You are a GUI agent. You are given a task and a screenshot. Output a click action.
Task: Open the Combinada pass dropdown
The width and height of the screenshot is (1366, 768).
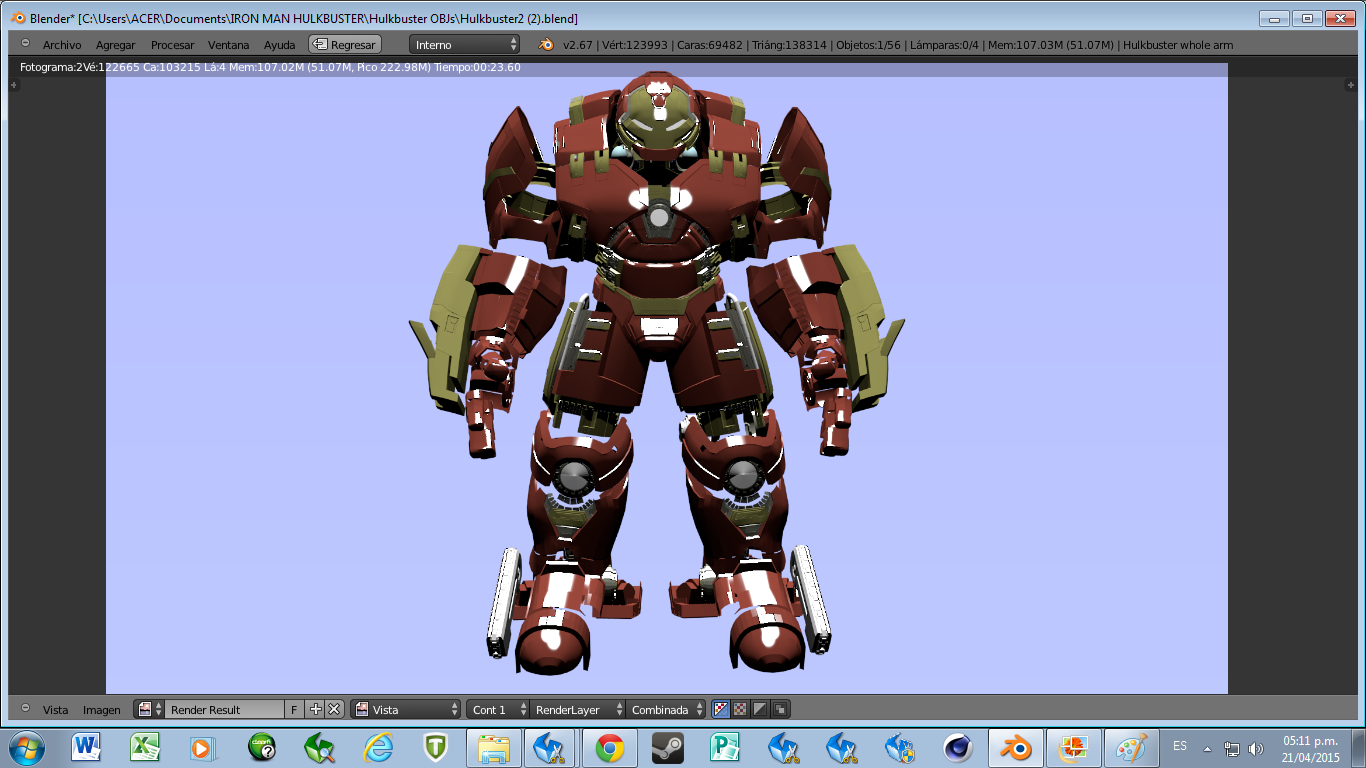(666, 709)
